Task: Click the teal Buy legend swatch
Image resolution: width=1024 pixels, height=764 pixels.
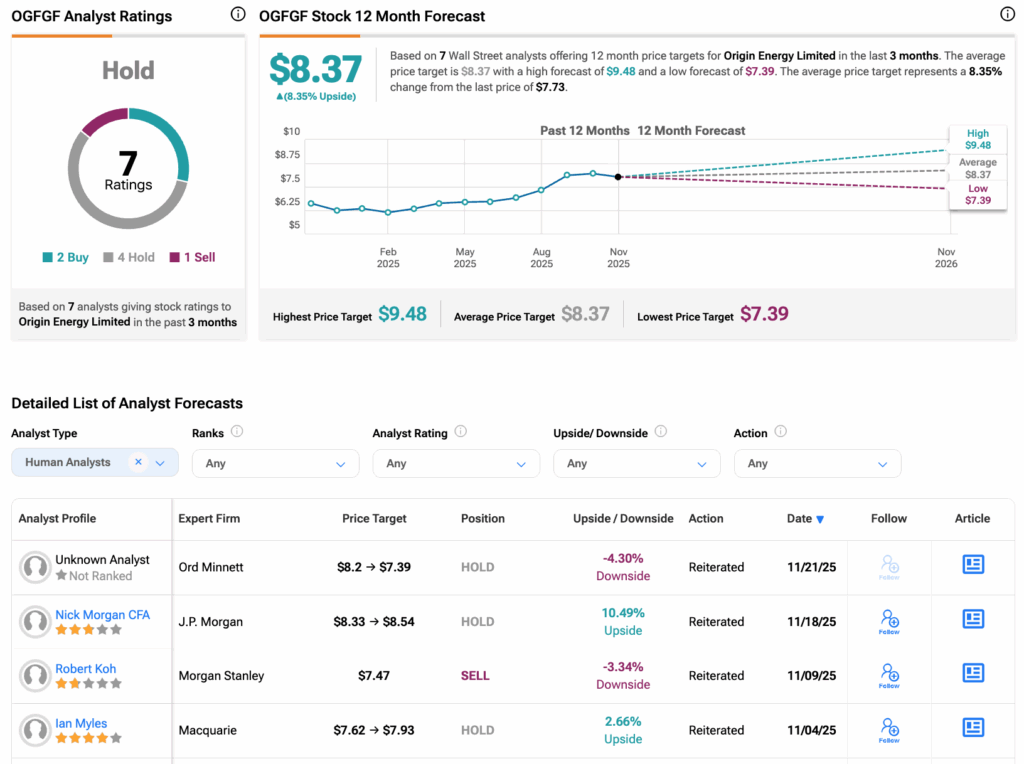Action: [48, 258]
